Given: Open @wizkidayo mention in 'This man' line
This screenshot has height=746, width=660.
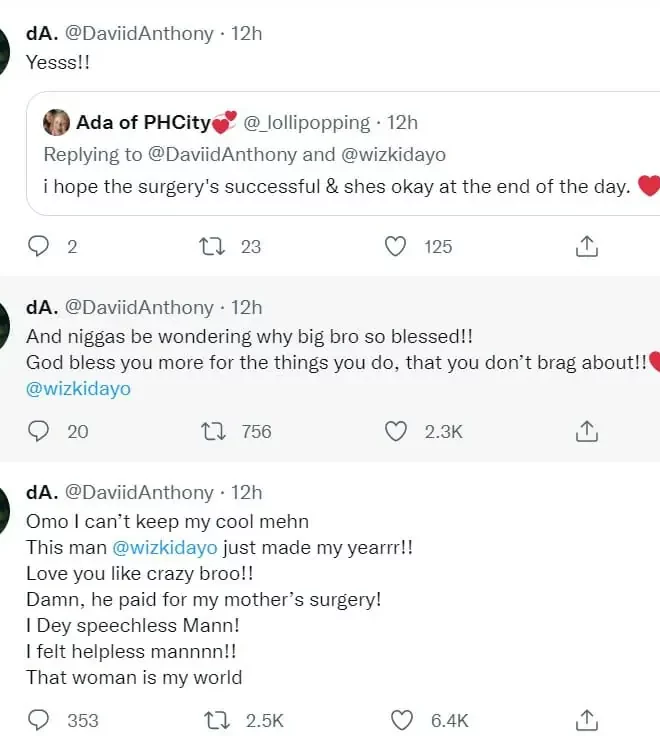Looking at the screenshot, I should 160,547.
